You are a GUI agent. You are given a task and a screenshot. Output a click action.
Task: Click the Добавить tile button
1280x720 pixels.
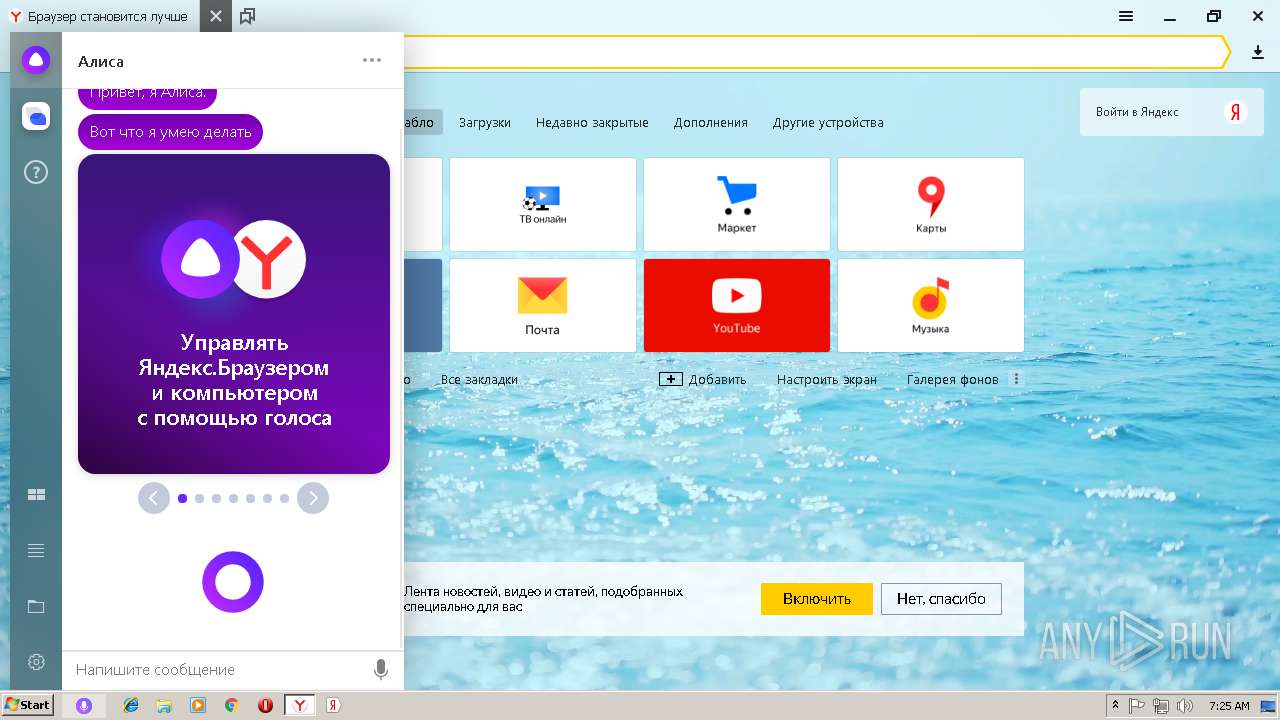coord(703,379)
